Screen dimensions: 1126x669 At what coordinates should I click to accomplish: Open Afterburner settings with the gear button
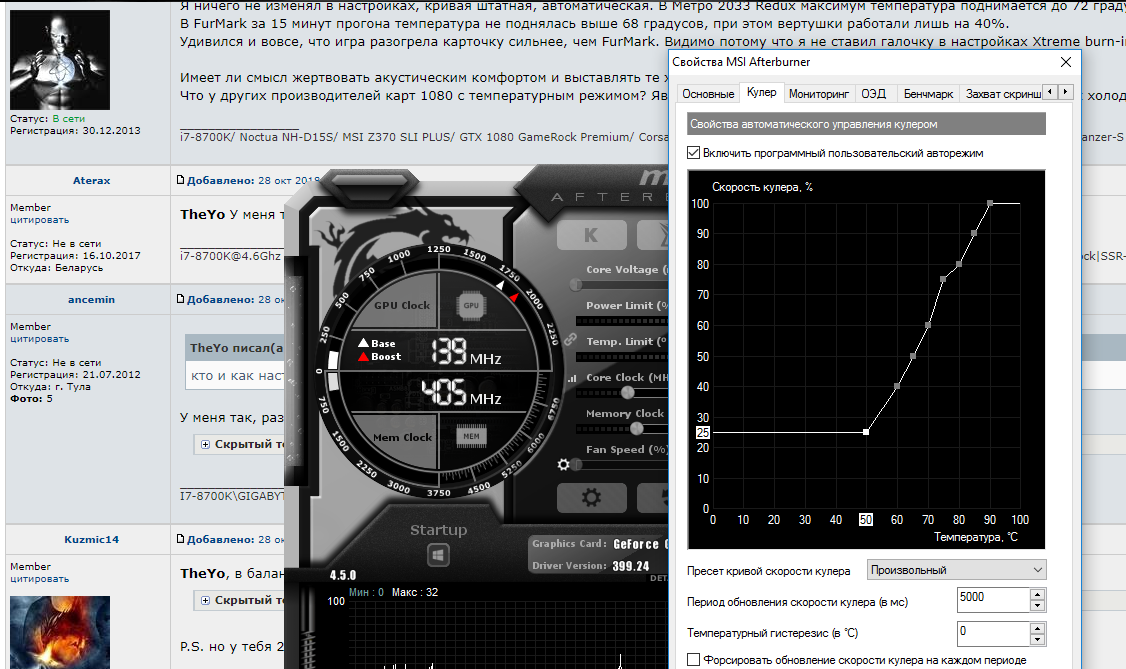(x=591, y=497)
